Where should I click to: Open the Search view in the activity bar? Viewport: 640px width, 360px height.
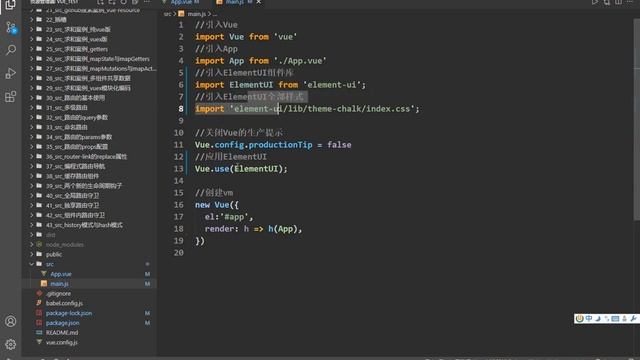pos(11,50)
